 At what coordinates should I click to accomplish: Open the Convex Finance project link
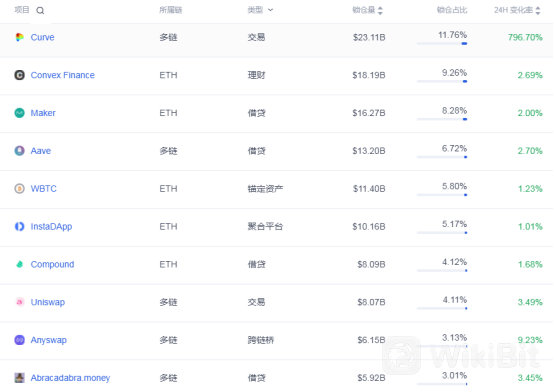pos(63,75)
